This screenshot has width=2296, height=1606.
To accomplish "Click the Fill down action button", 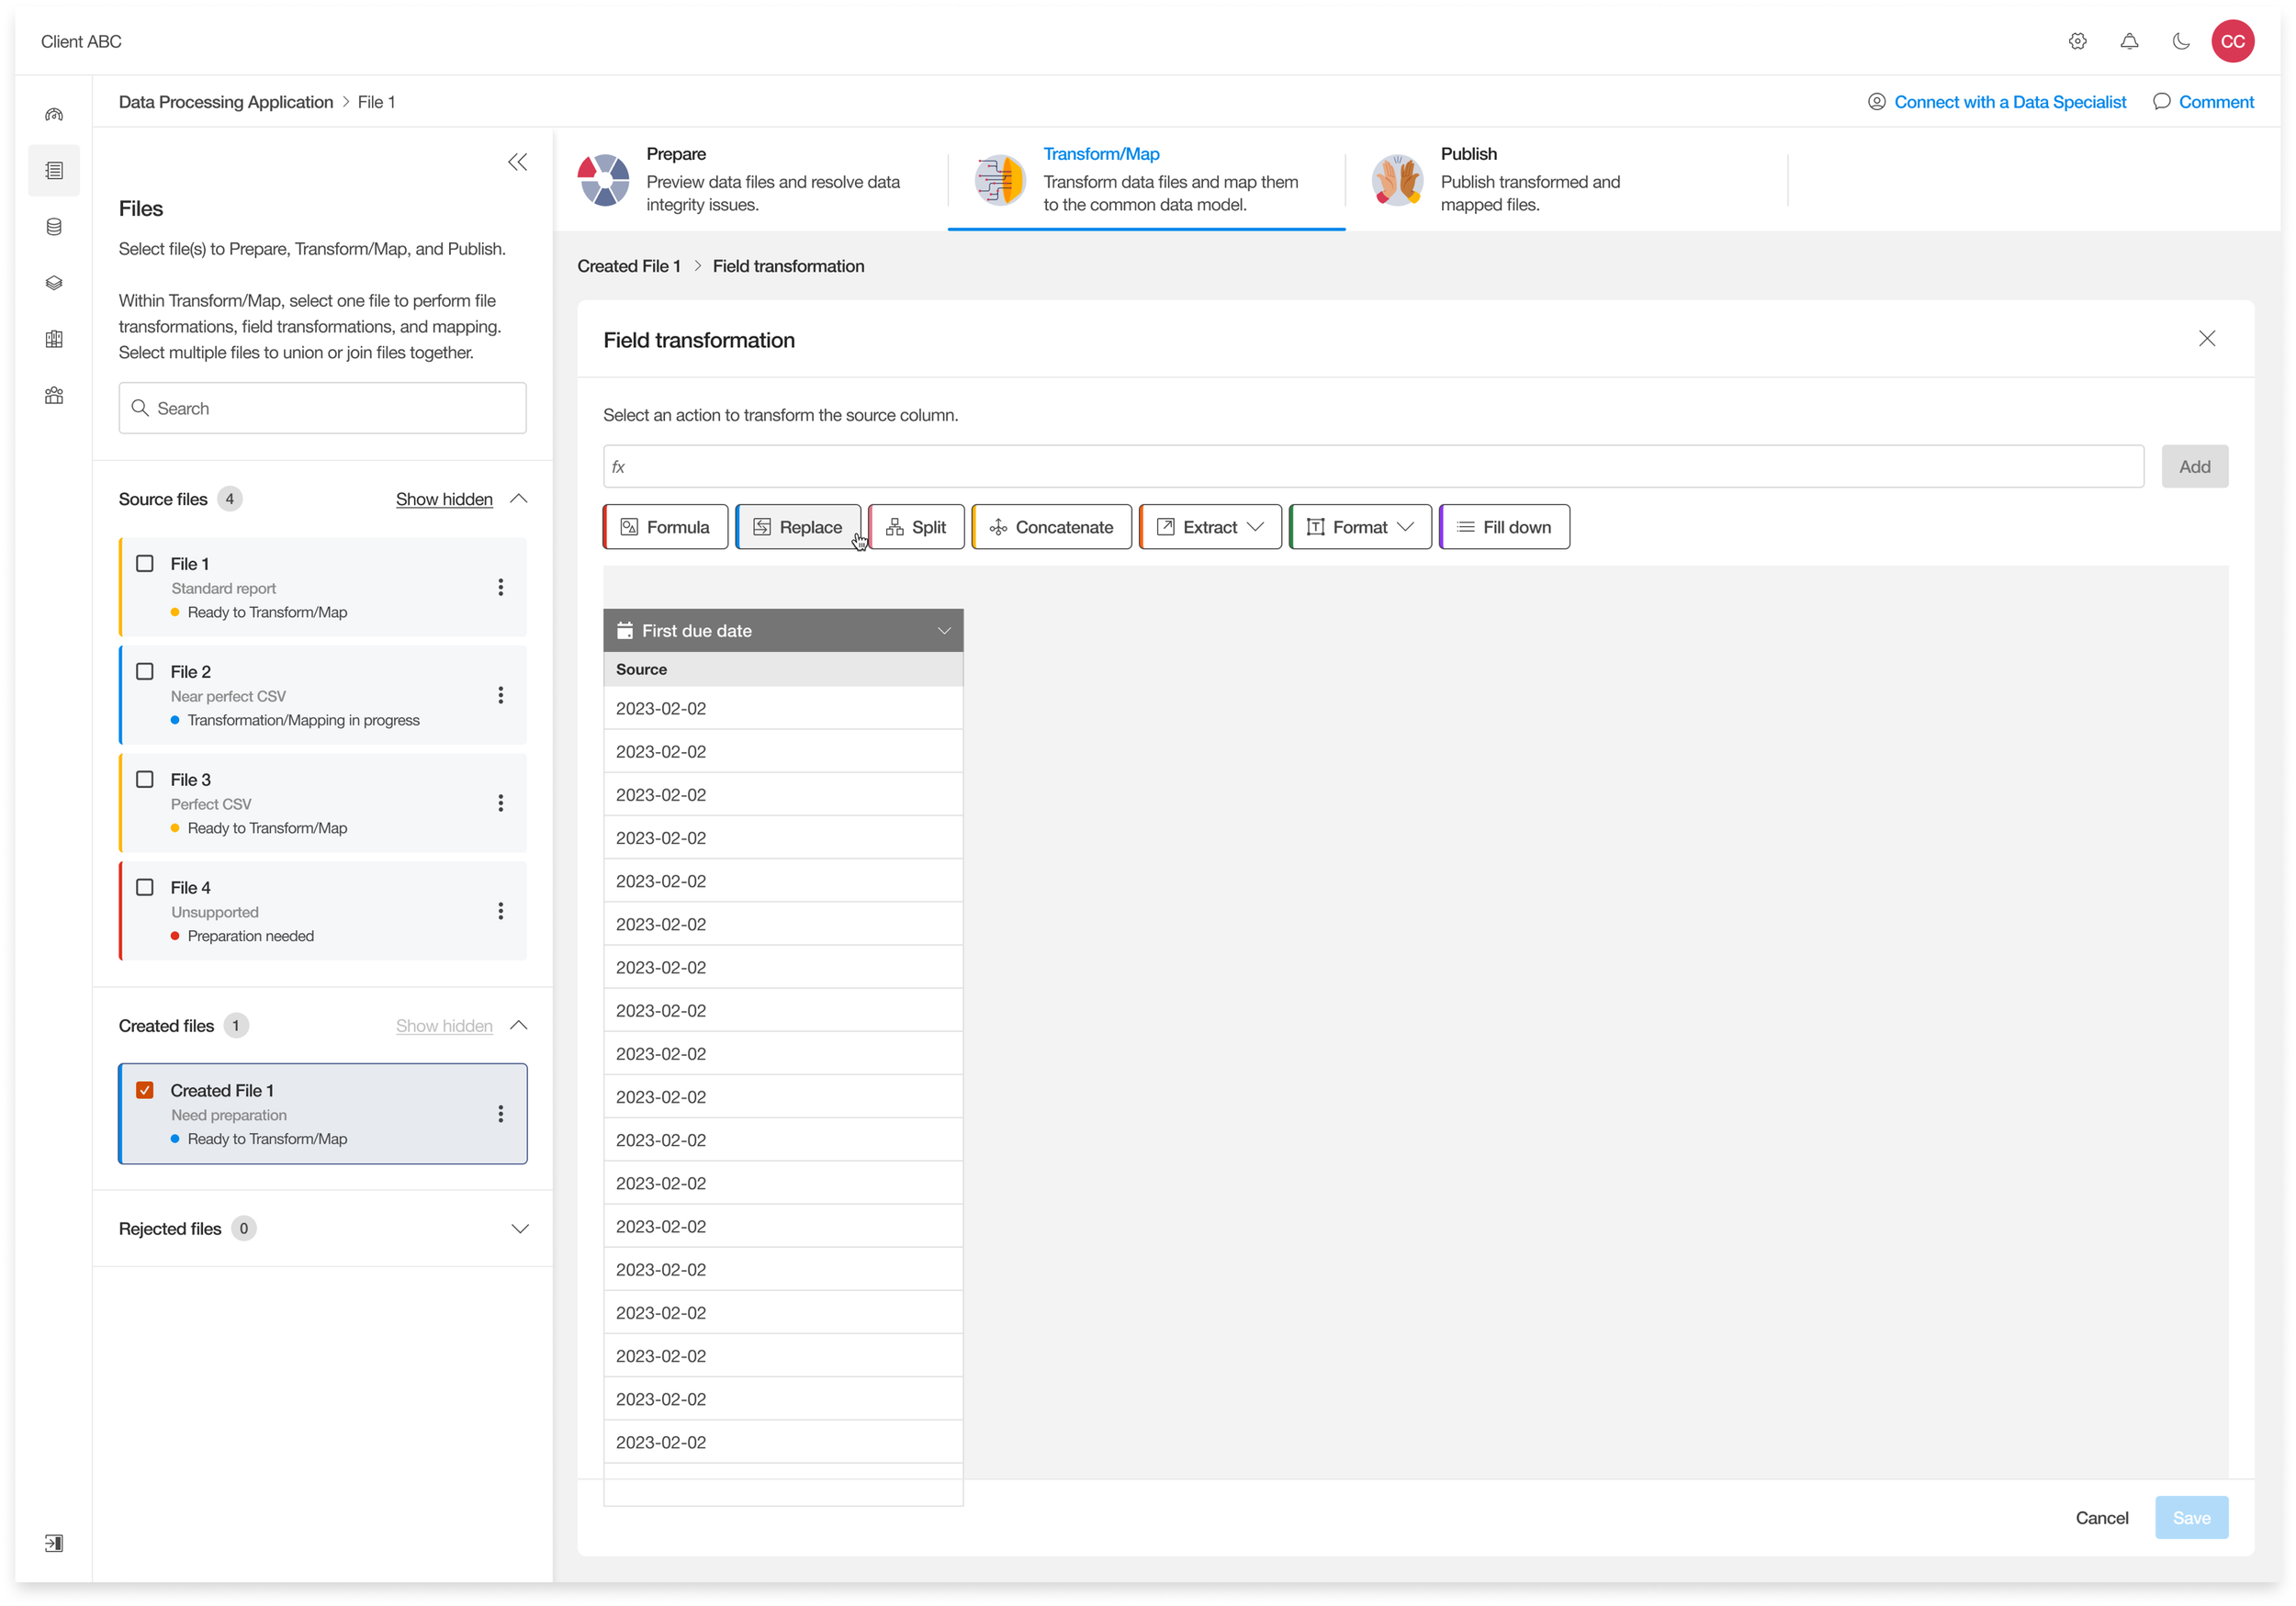I will click(x=1504, y=527).
